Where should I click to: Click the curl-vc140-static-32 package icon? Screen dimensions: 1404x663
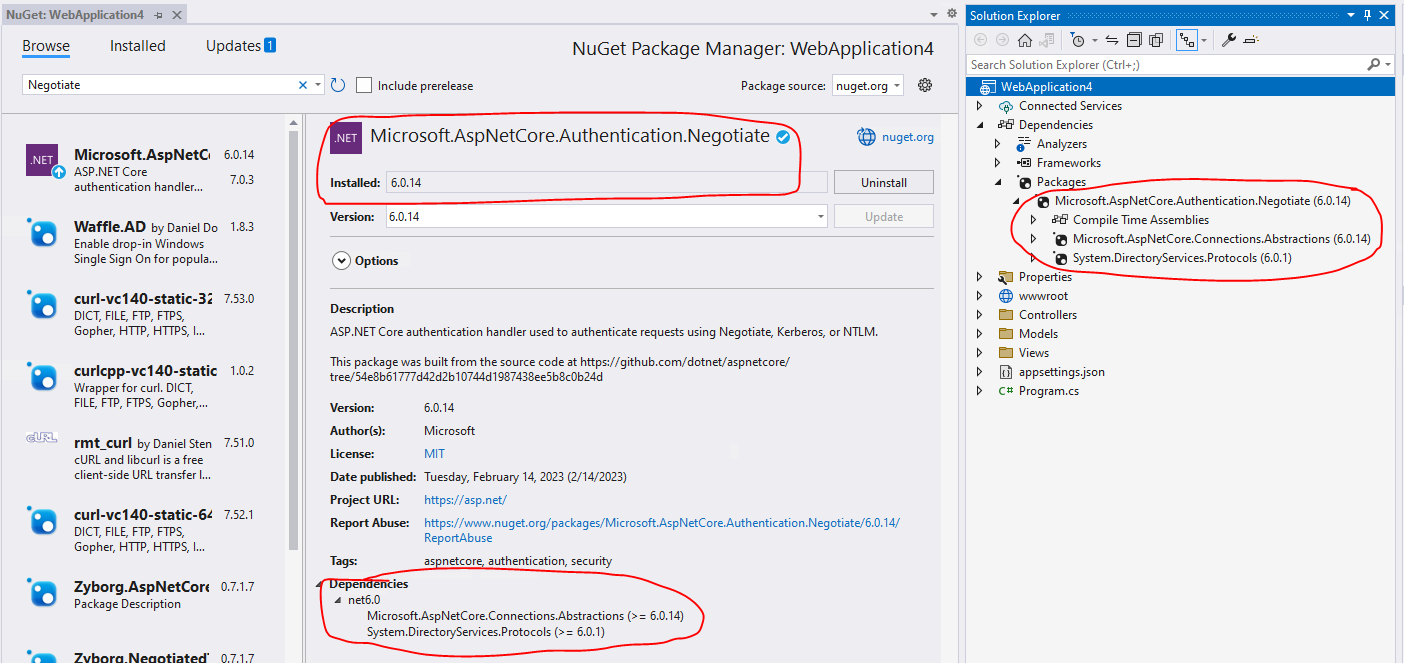[43, 305]
